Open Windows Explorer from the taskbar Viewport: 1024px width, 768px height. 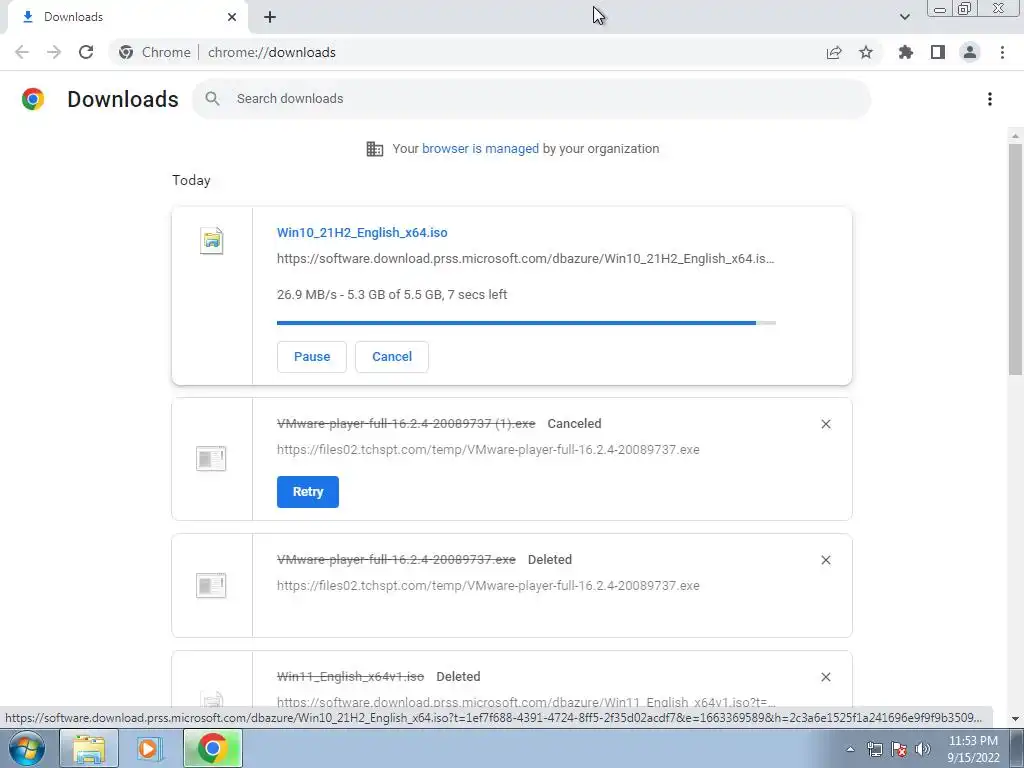[x=89, y=748]
